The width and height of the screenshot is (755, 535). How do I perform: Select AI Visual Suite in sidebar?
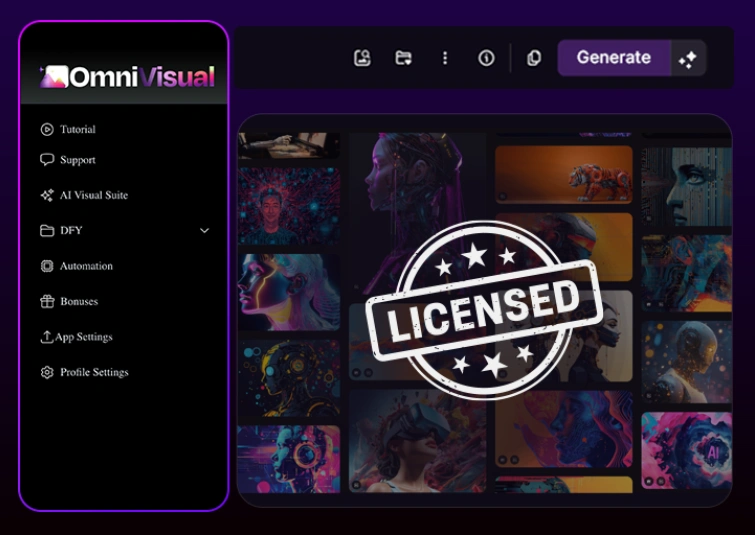pos(94,195)
